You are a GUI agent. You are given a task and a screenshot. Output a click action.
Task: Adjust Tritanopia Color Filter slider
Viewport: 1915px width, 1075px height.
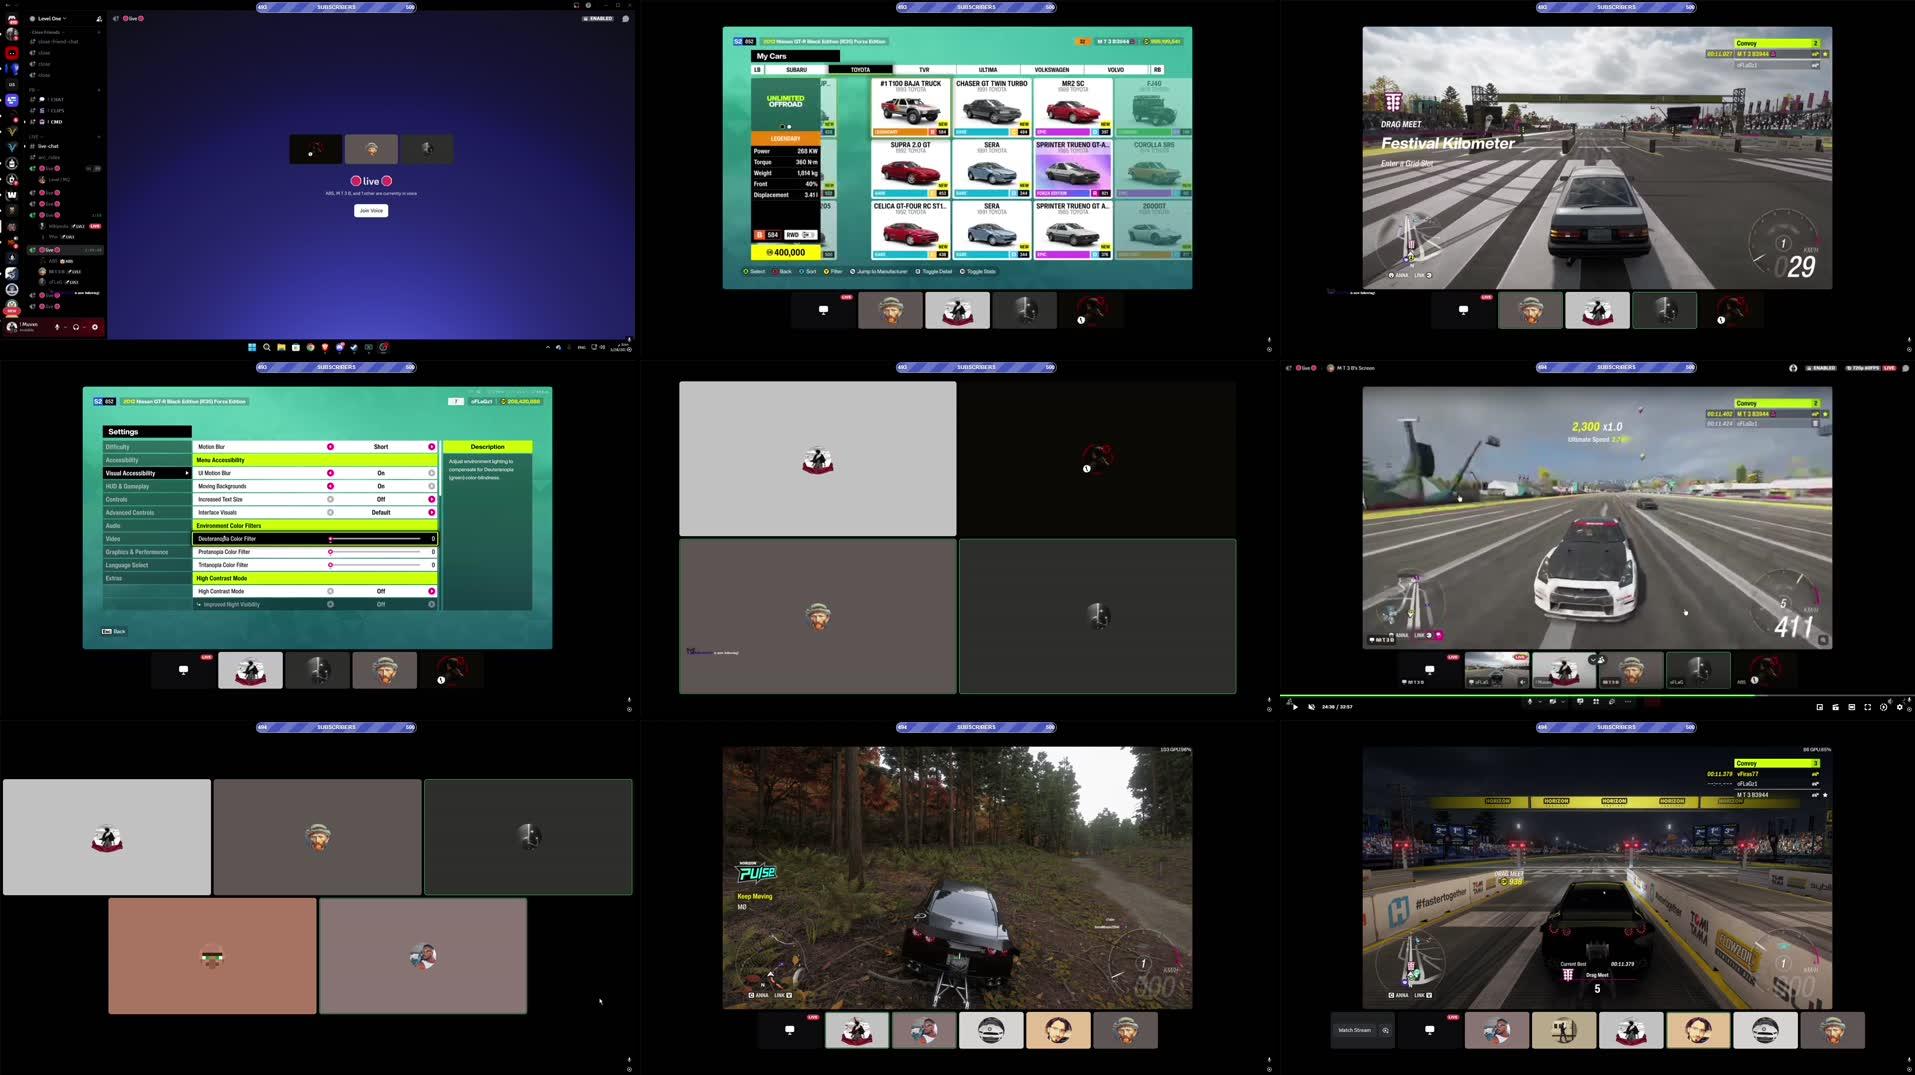pos(375,565)
